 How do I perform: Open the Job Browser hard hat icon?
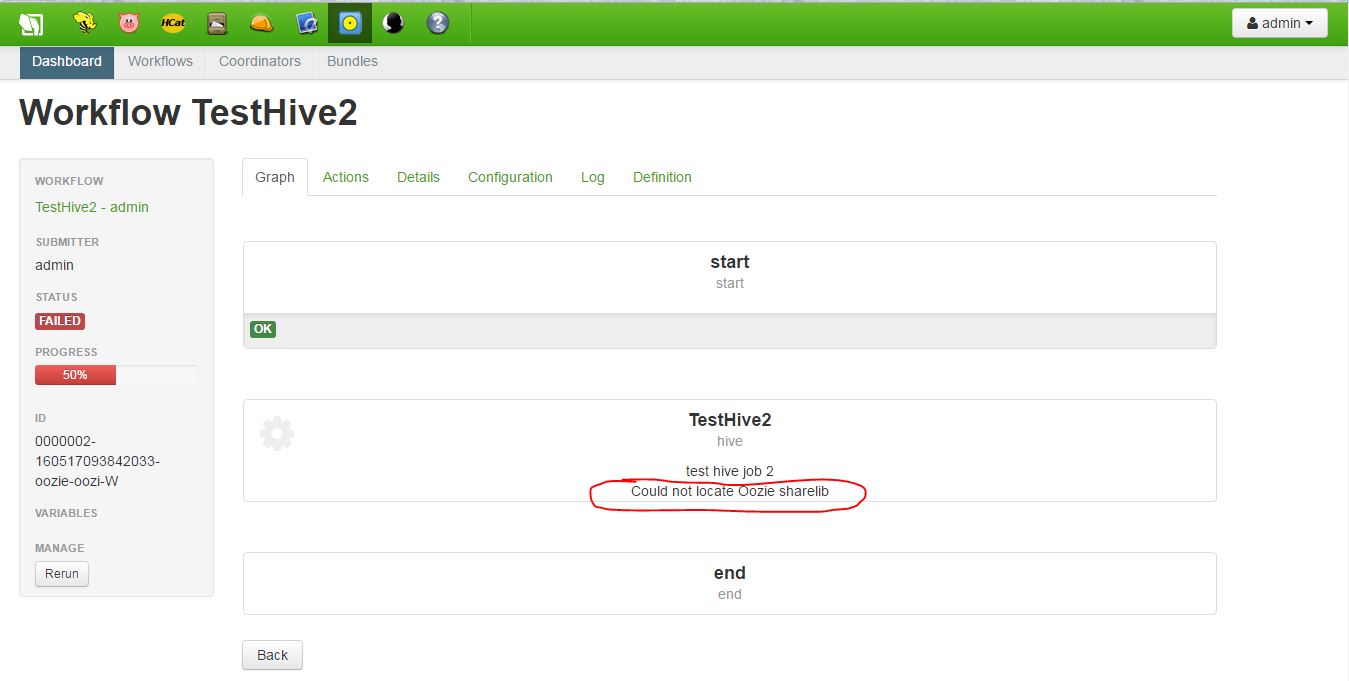coord(261,22)
